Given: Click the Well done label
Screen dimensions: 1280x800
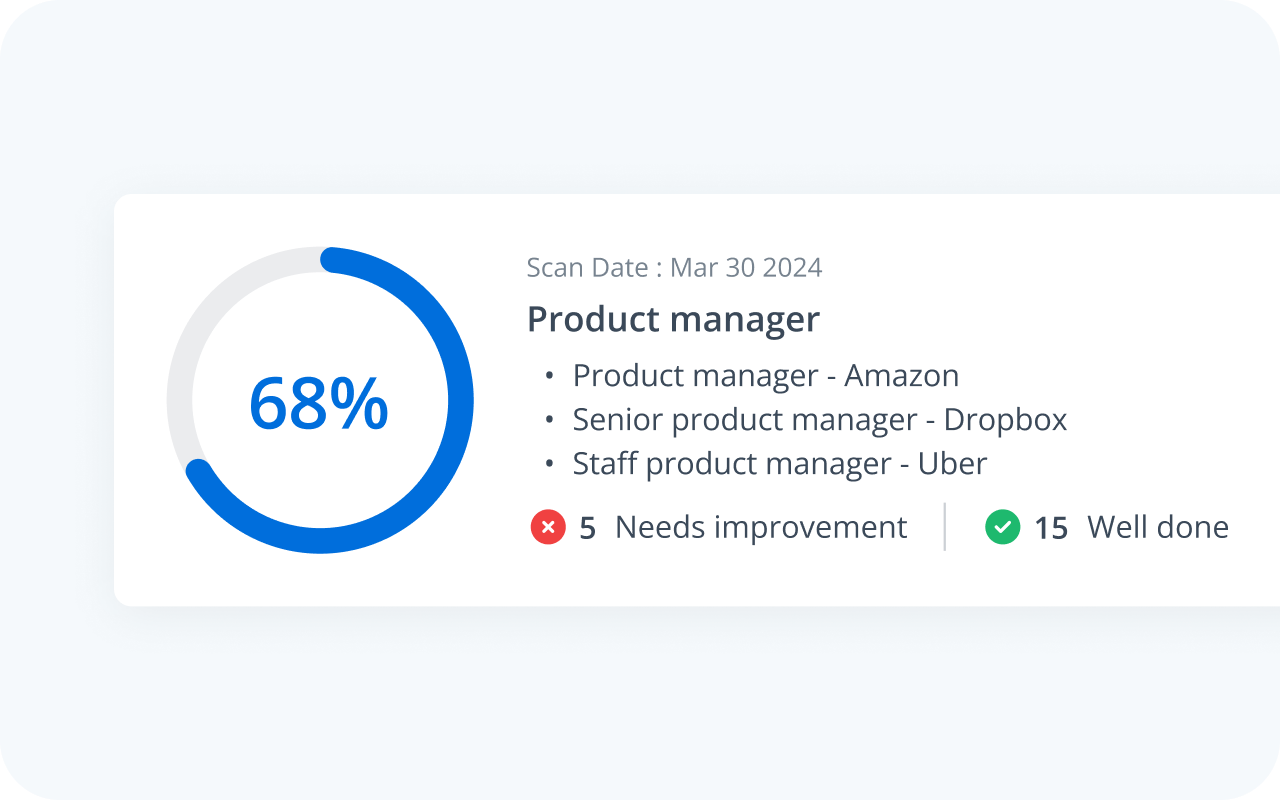Looking at the screenshot, I should pyautogui.click(x=1157, y=527).
